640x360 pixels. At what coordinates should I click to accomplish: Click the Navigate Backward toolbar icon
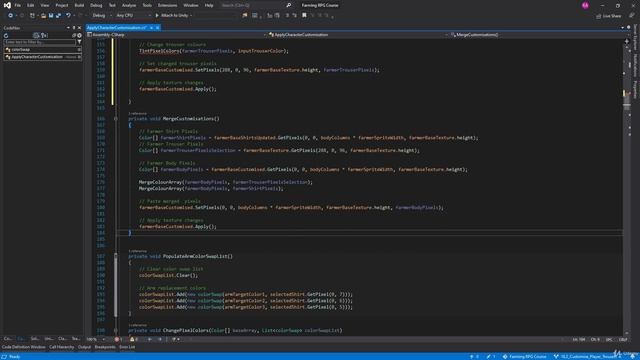pos(10,16)
